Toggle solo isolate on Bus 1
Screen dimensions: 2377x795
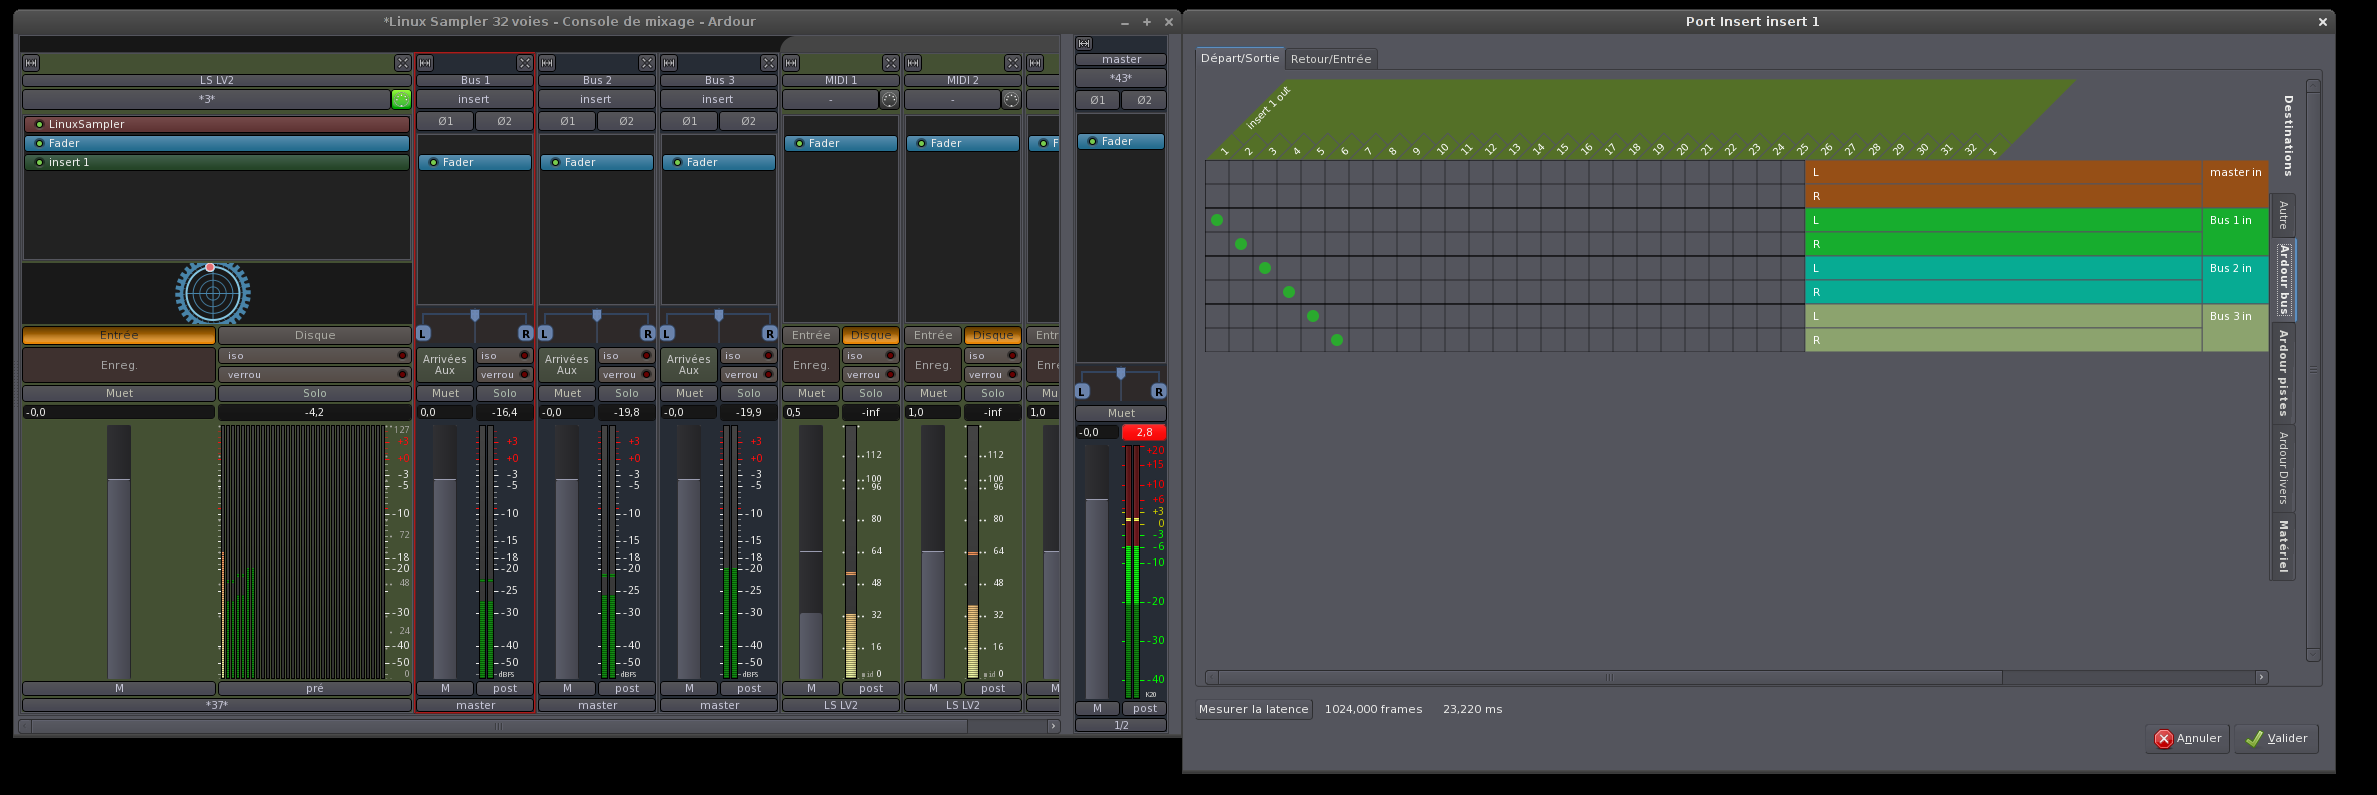504,356
